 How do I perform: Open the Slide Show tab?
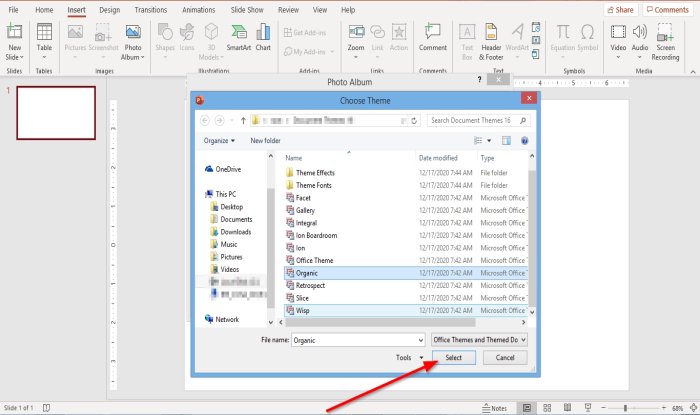247,9
